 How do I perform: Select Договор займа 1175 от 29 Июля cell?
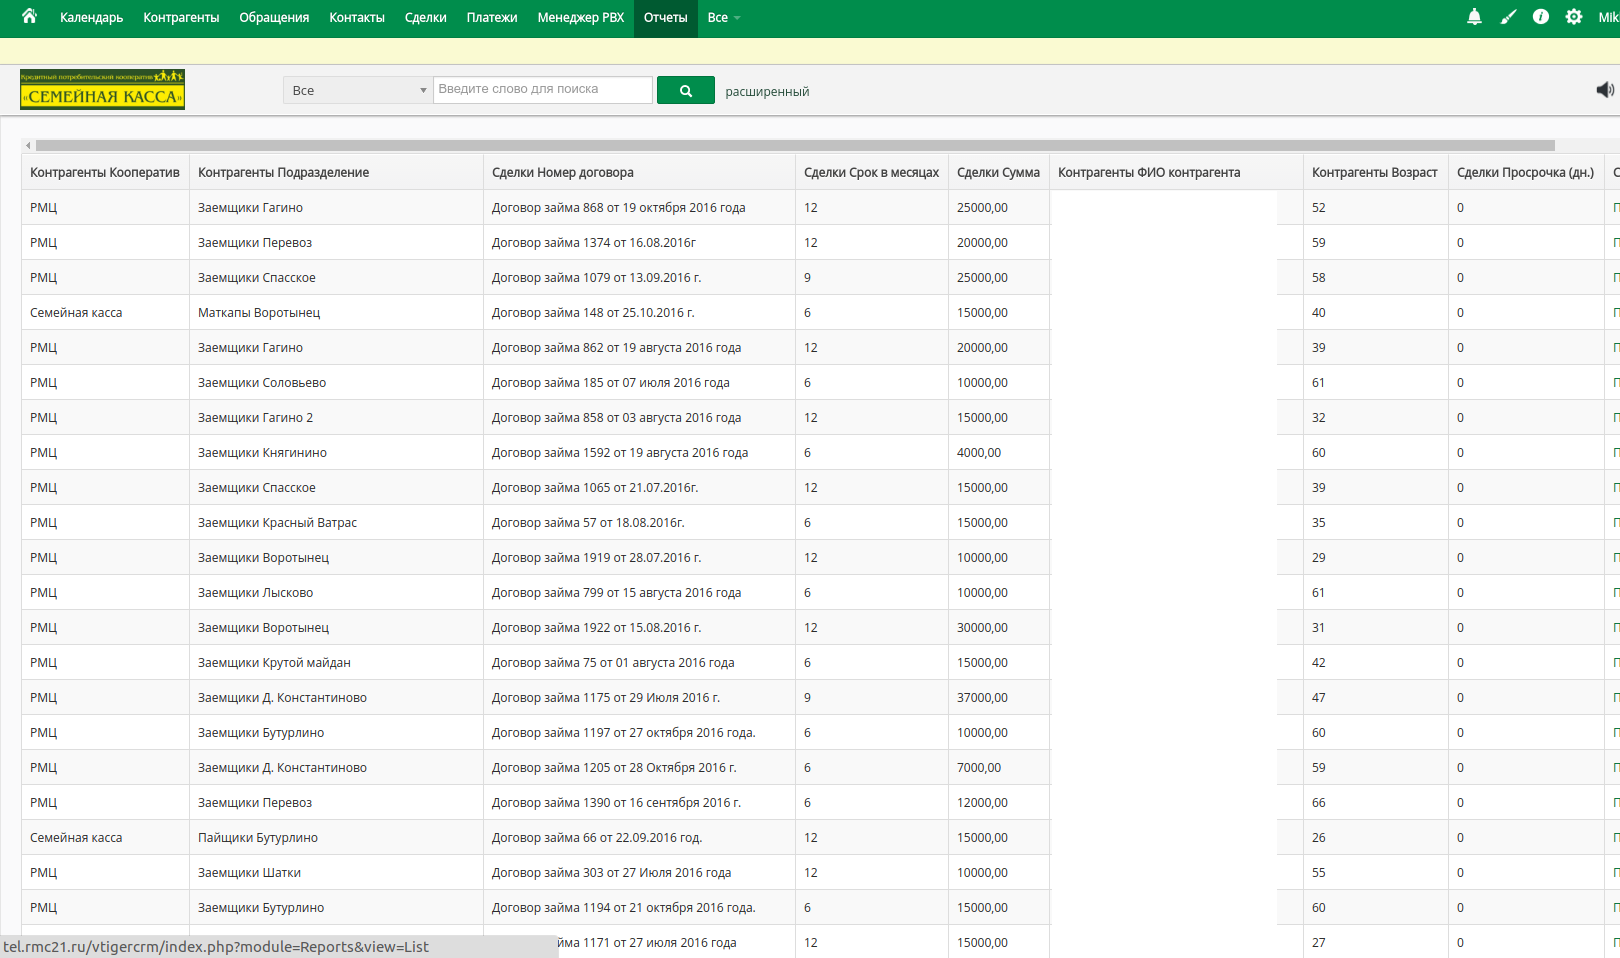click(x=639, y=697)
